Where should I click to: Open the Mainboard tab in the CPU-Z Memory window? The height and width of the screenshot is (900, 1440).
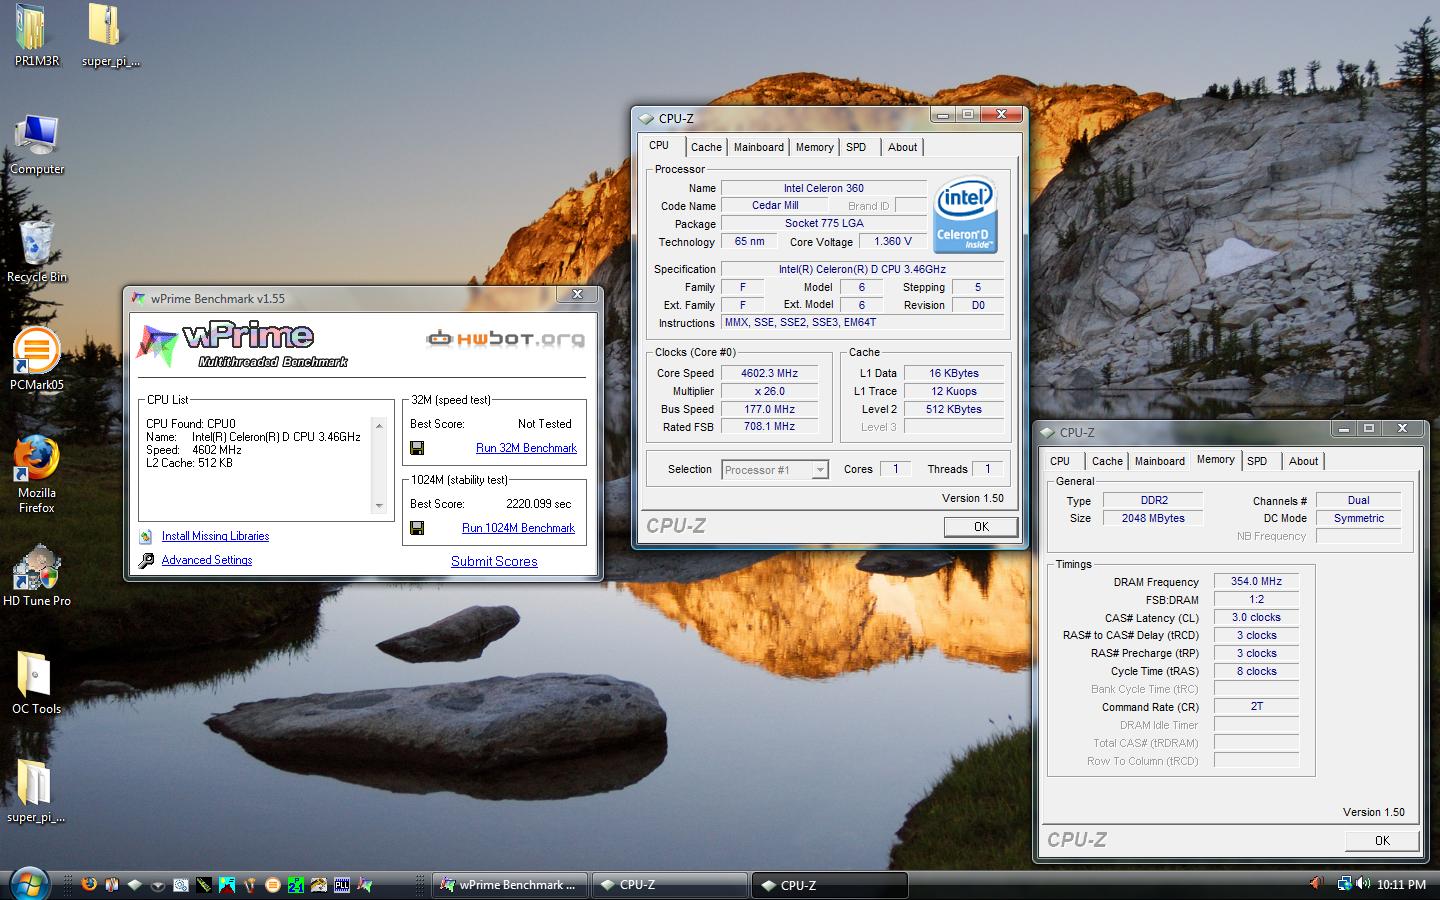[x=1160, y=461]
